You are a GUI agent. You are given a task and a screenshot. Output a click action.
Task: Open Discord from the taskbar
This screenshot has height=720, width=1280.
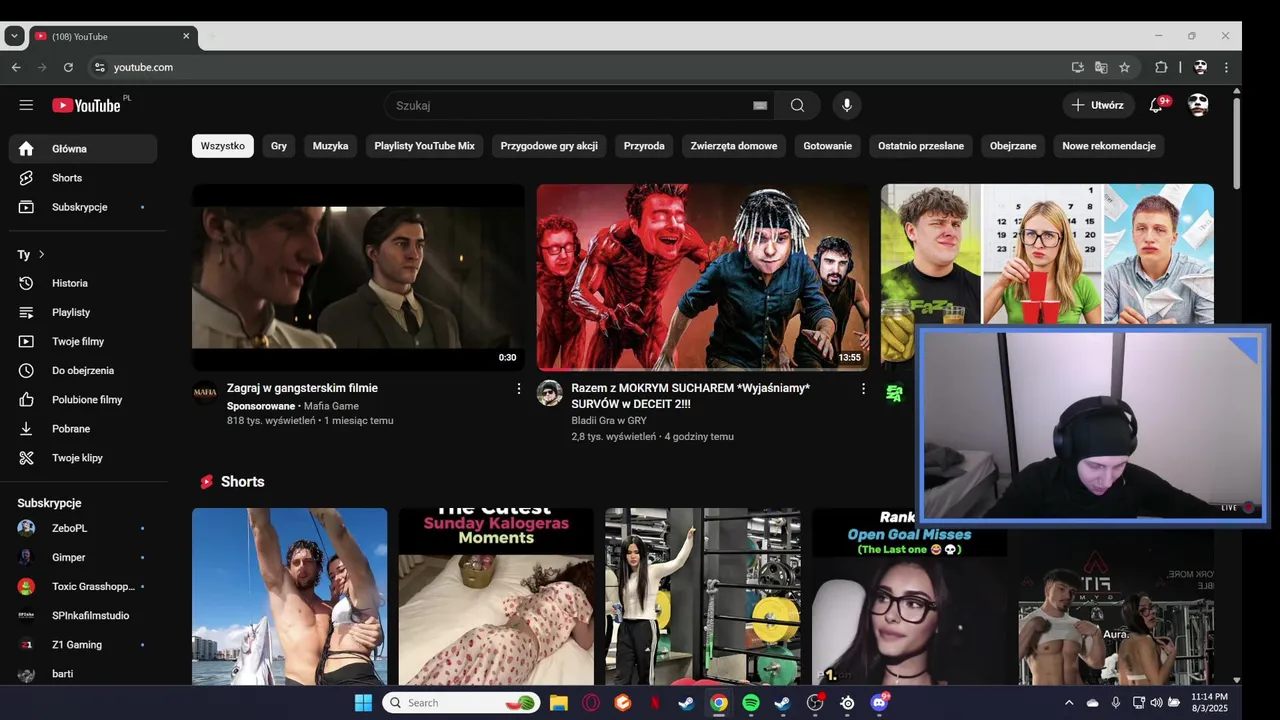pyautogui.click(x=879, y=703)
